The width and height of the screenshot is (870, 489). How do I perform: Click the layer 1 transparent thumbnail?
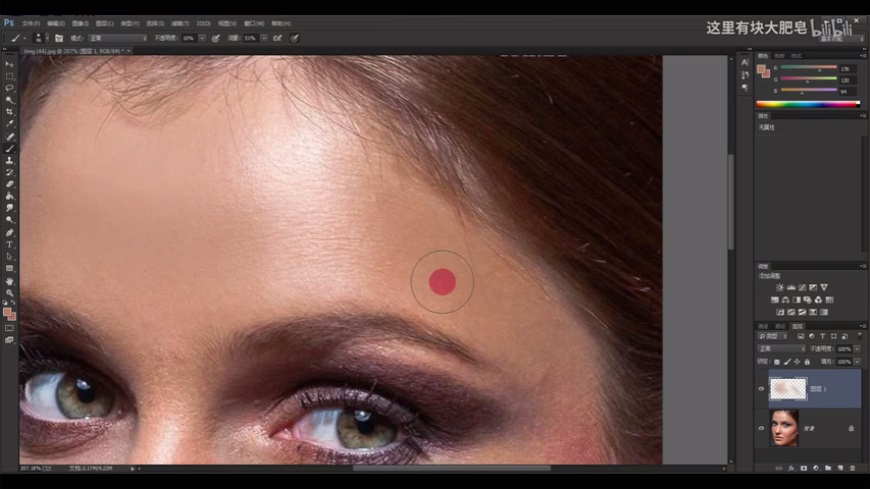point(788,389)
